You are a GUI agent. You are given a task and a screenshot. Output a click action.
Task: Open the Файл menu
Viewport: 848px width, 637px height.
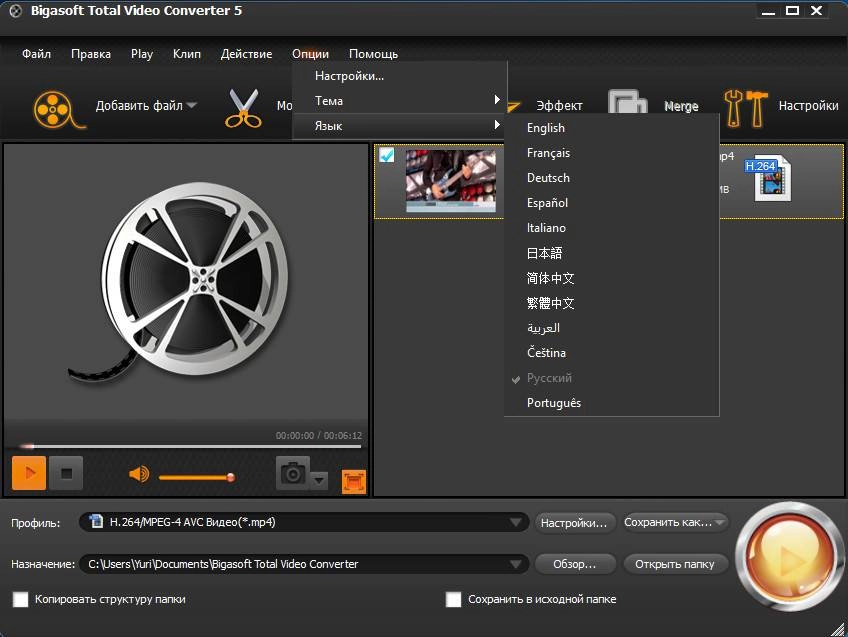pyautogui.click(x=36, y=54)
